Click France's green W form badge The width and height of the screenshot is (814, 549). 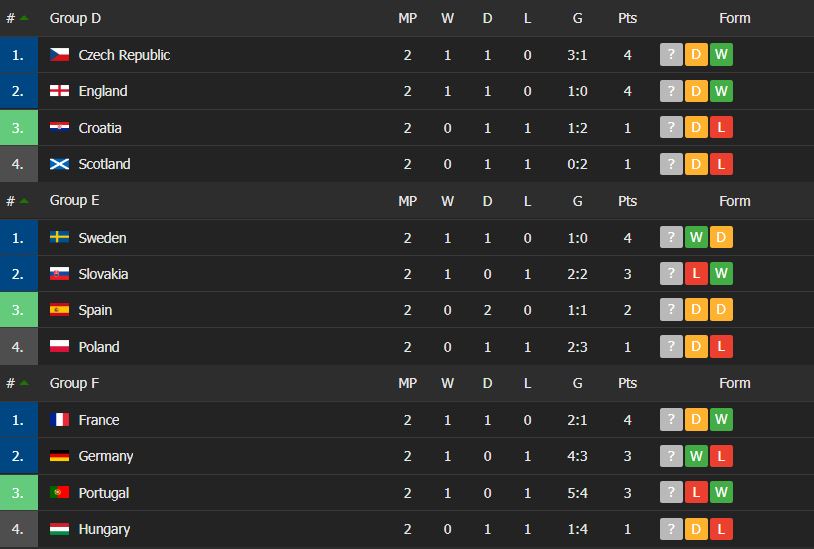coord(721,419)
